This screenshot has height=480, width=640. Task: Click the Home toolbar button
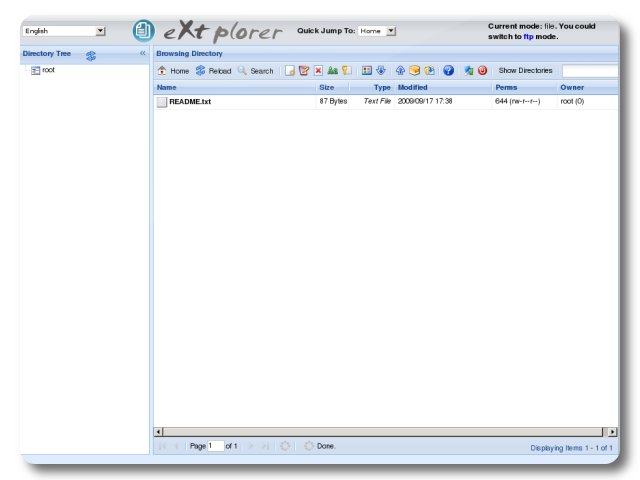click(173, 71)
